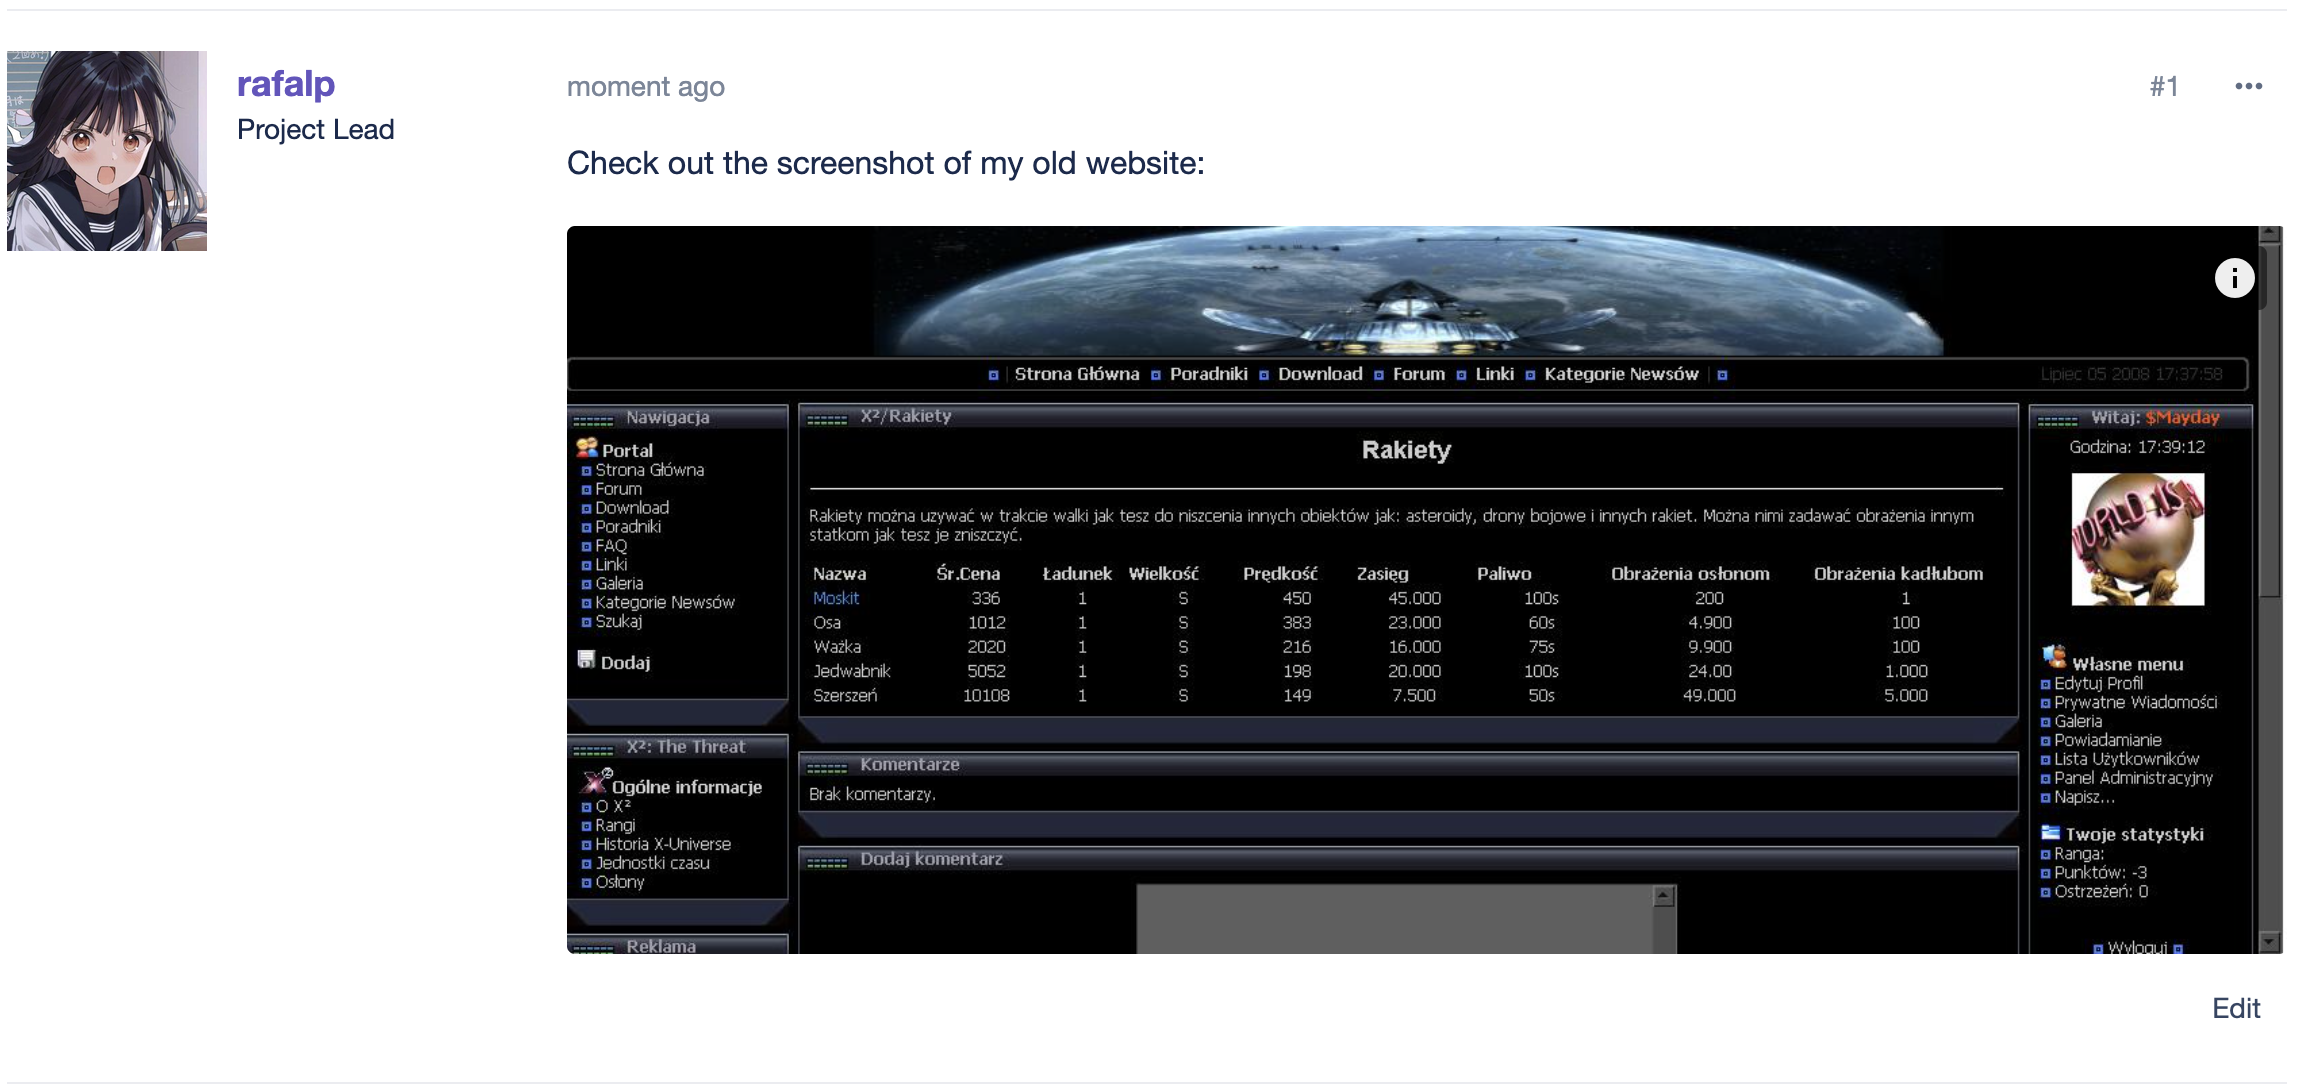
Task: Click the Moskit rocket link
Action: pyautogui.click(x=835, y=598)
